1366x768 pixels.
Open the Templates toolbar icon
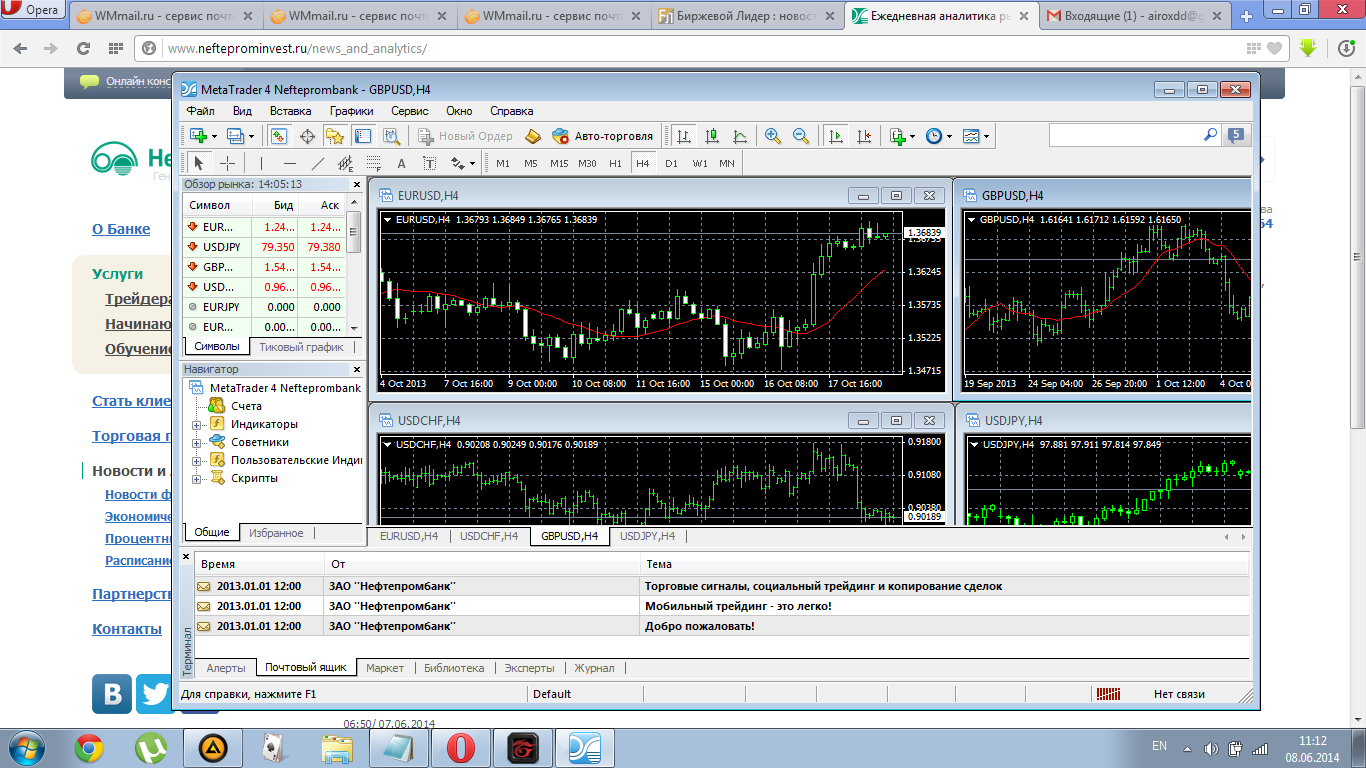[970, 136]
